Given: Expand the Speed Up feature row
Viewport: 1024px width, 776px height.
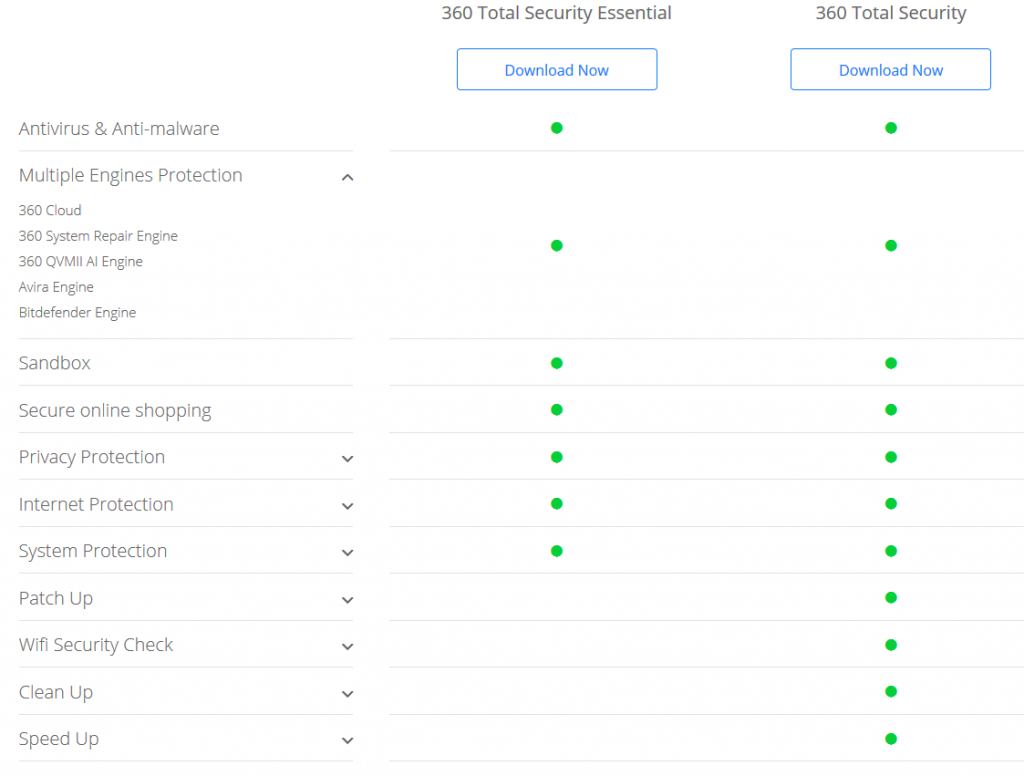Looking at the screenshot, I should (347, 741).
